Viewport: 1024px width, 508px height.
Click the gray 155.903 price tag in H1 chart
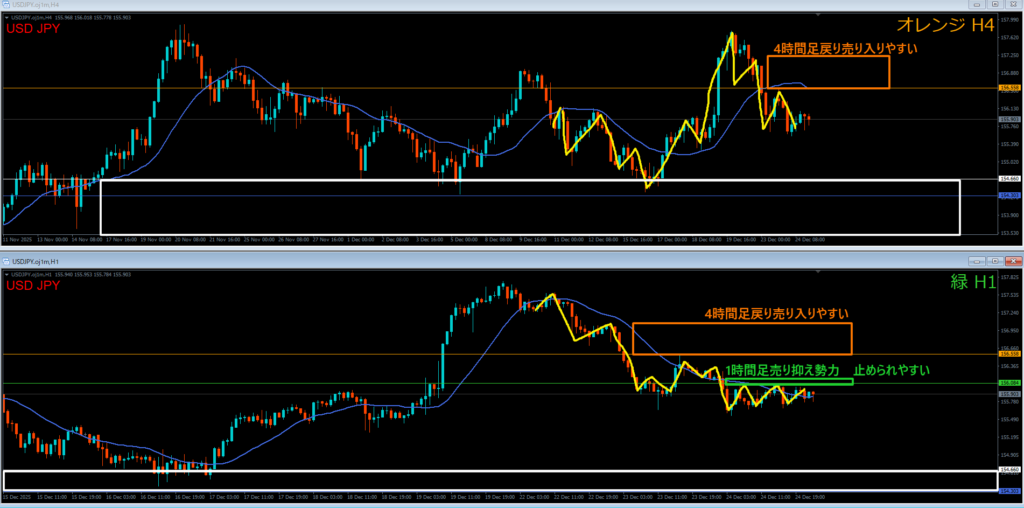point(1010,394)
